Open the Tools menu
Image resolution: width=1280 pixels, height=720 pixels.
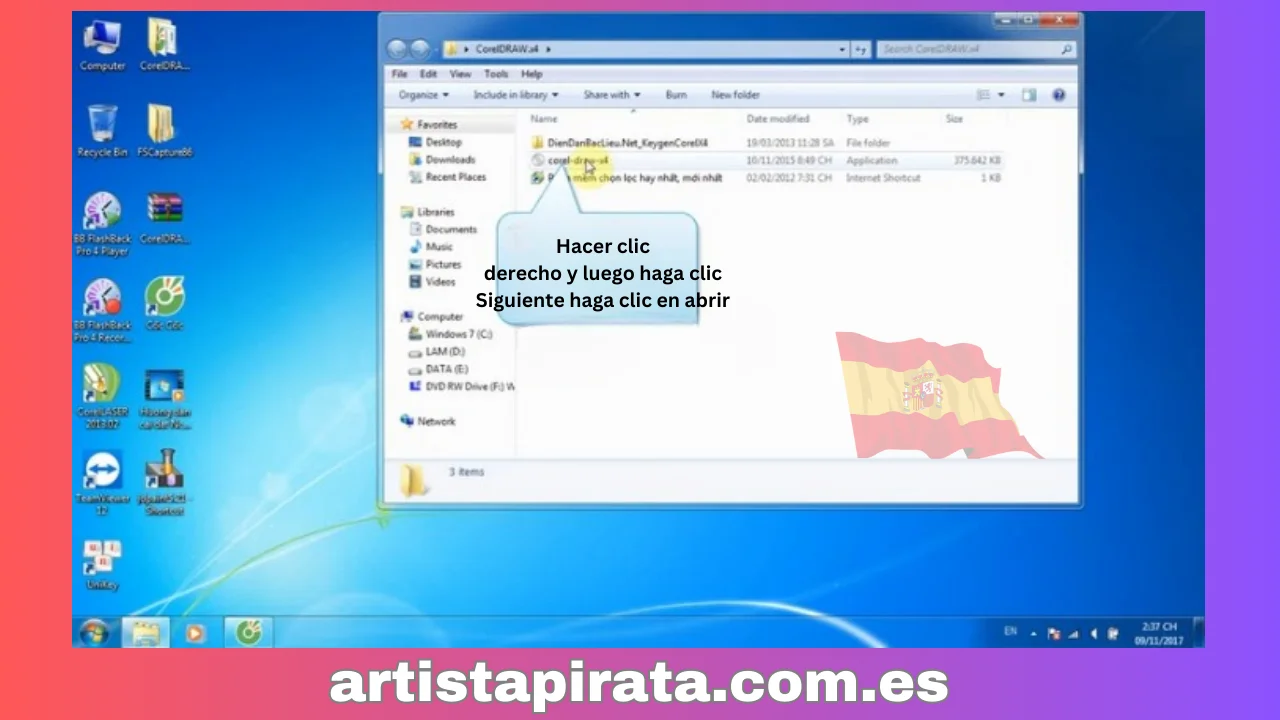pos(496,74)
